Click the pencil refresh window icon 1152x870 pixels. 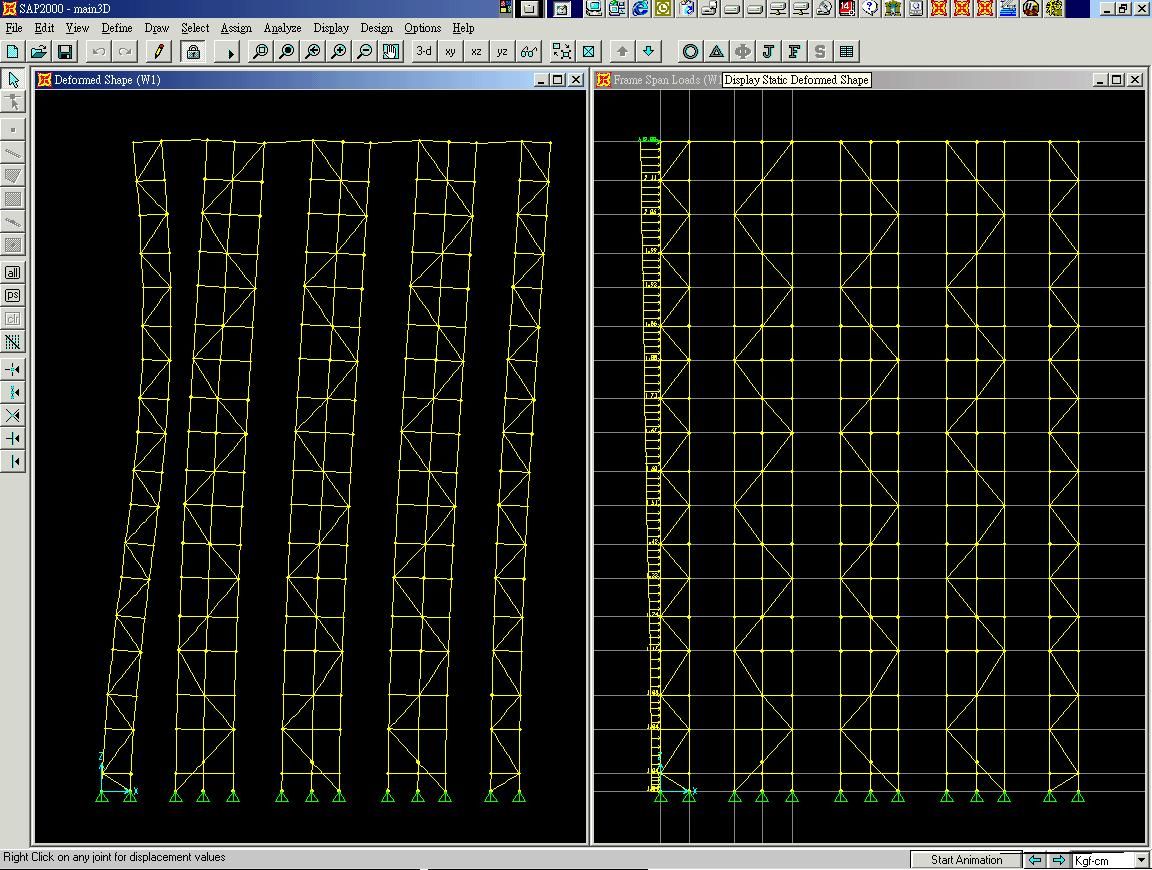click(x=158, y=51)
